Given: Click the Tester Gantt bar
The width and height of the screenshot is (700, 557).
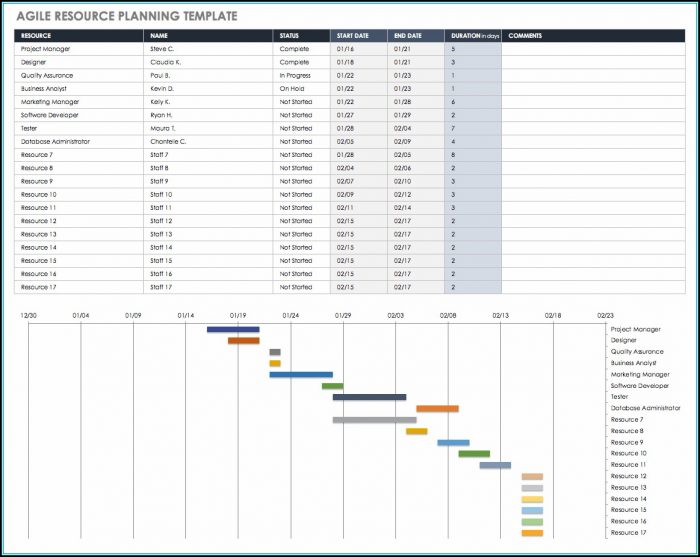Looking at the screenshot, I should coord(370,397).
